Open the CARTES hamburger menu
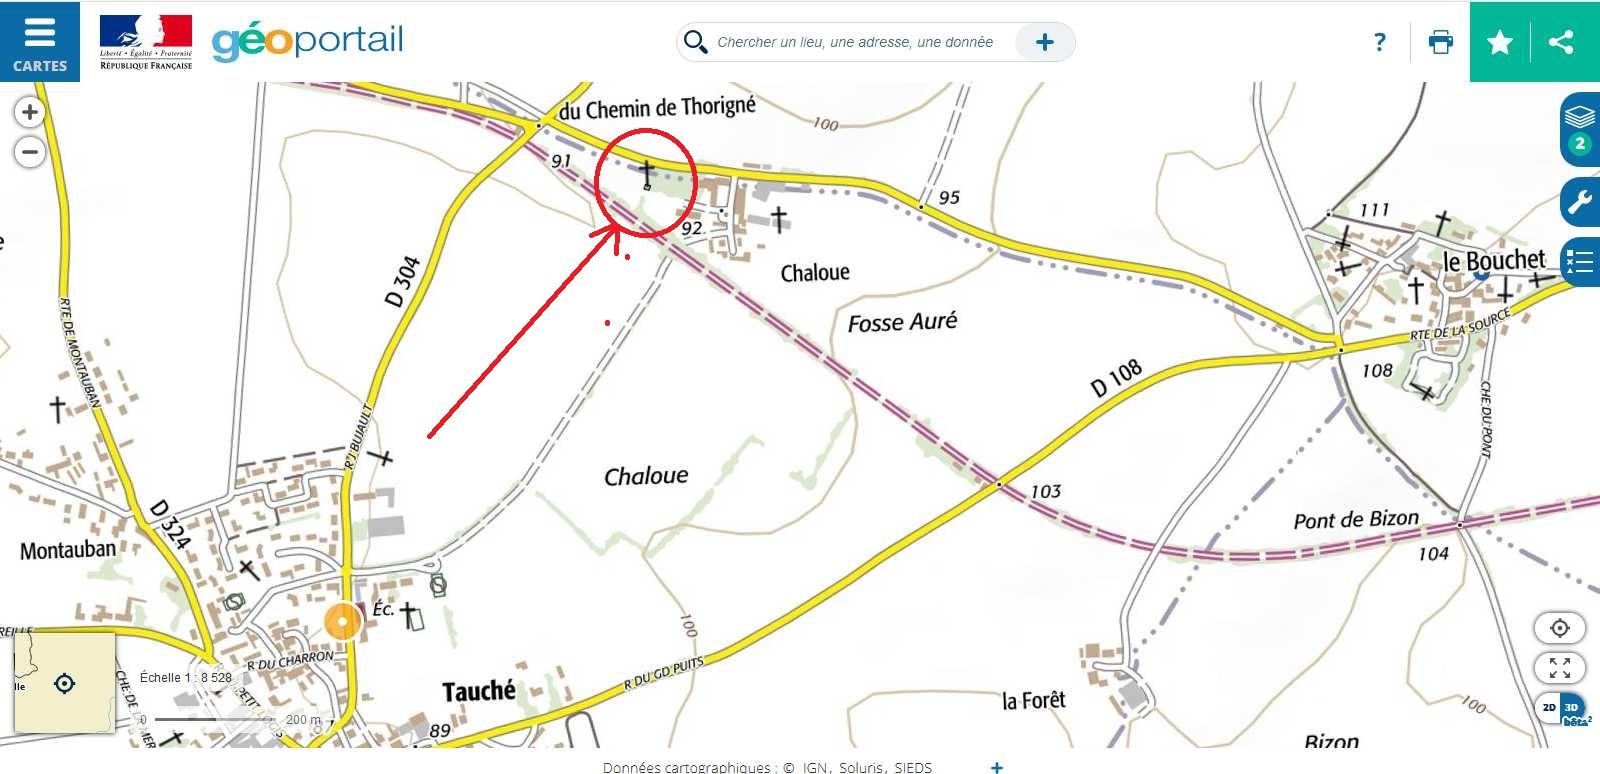 point(40,42)
